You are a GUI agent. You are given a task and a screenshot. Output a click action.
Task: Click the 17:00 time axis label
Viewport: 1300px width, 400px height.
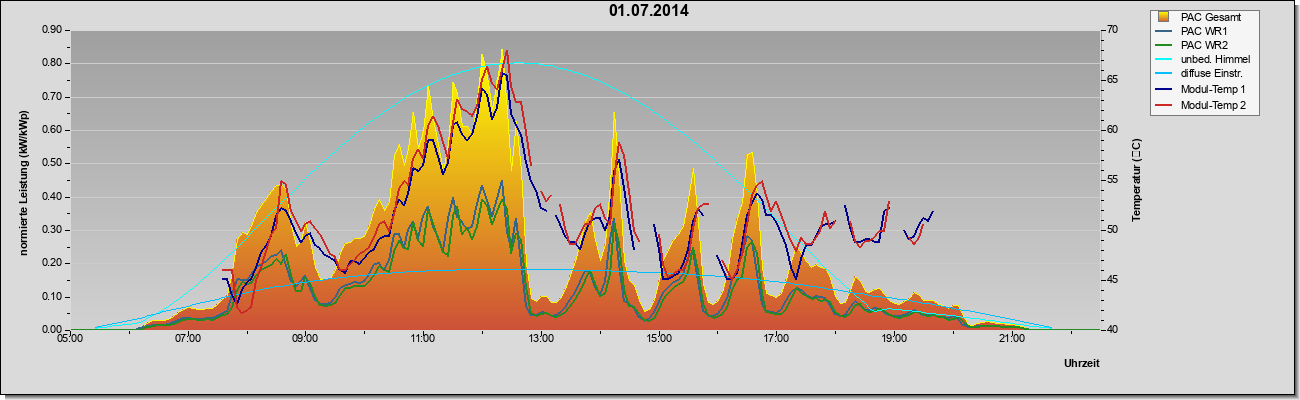[x=776, y=340]
